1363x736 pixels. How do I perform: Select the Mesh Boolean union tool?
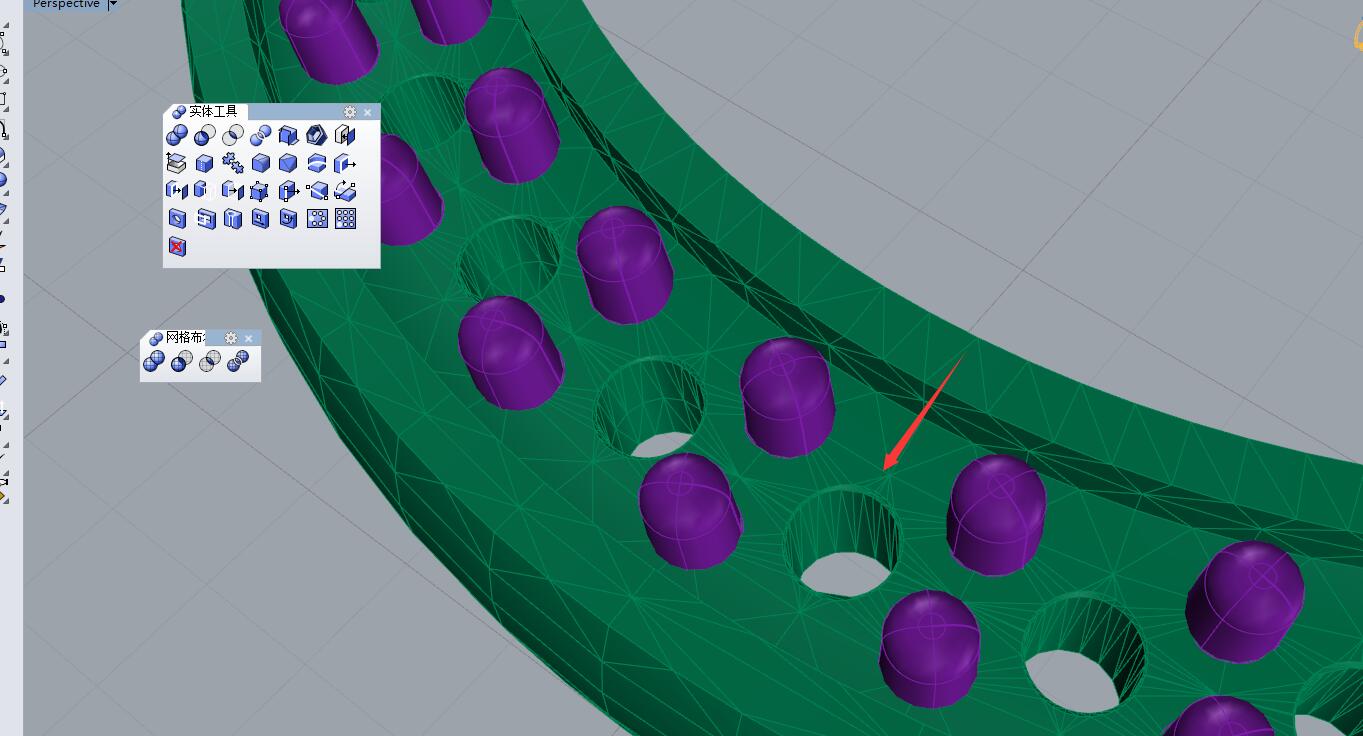[x=153, y=362]
